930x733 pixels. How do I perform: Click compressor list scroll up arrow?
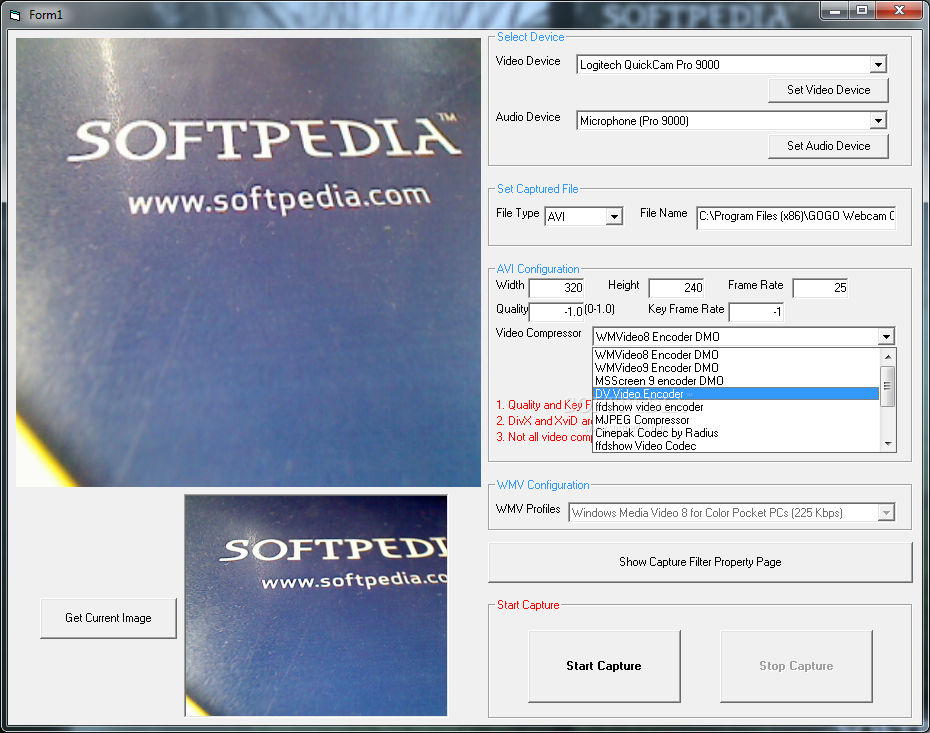point(888,356)
